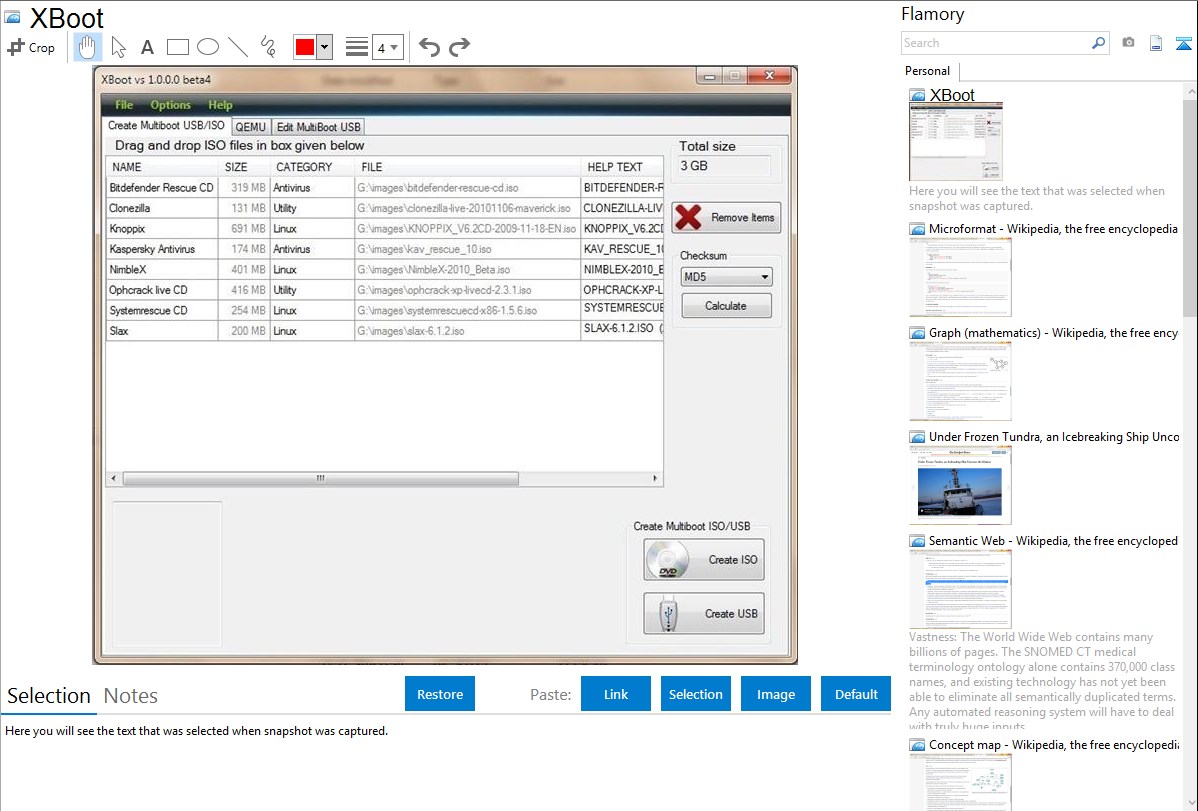Click the Concept map entry icon
The width and height of the screenshot is (1198, 811).
pyautogui.click(x=917, y=745)
